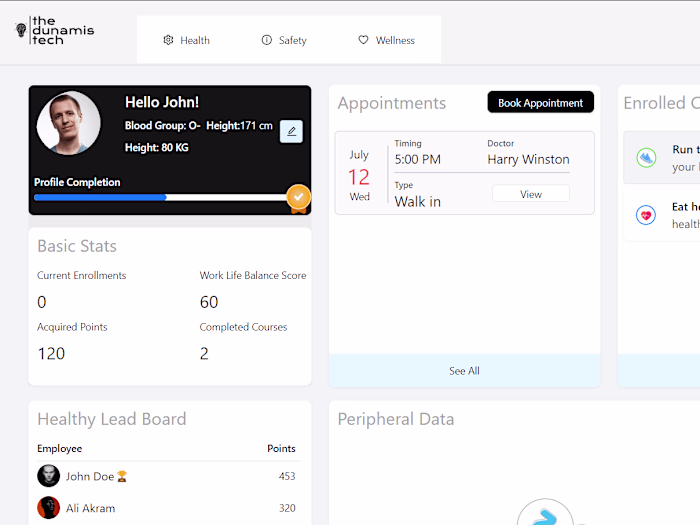The image size is (700, 525).
Task: View the Harry Winston appointment
Action: tap(531, 194)
